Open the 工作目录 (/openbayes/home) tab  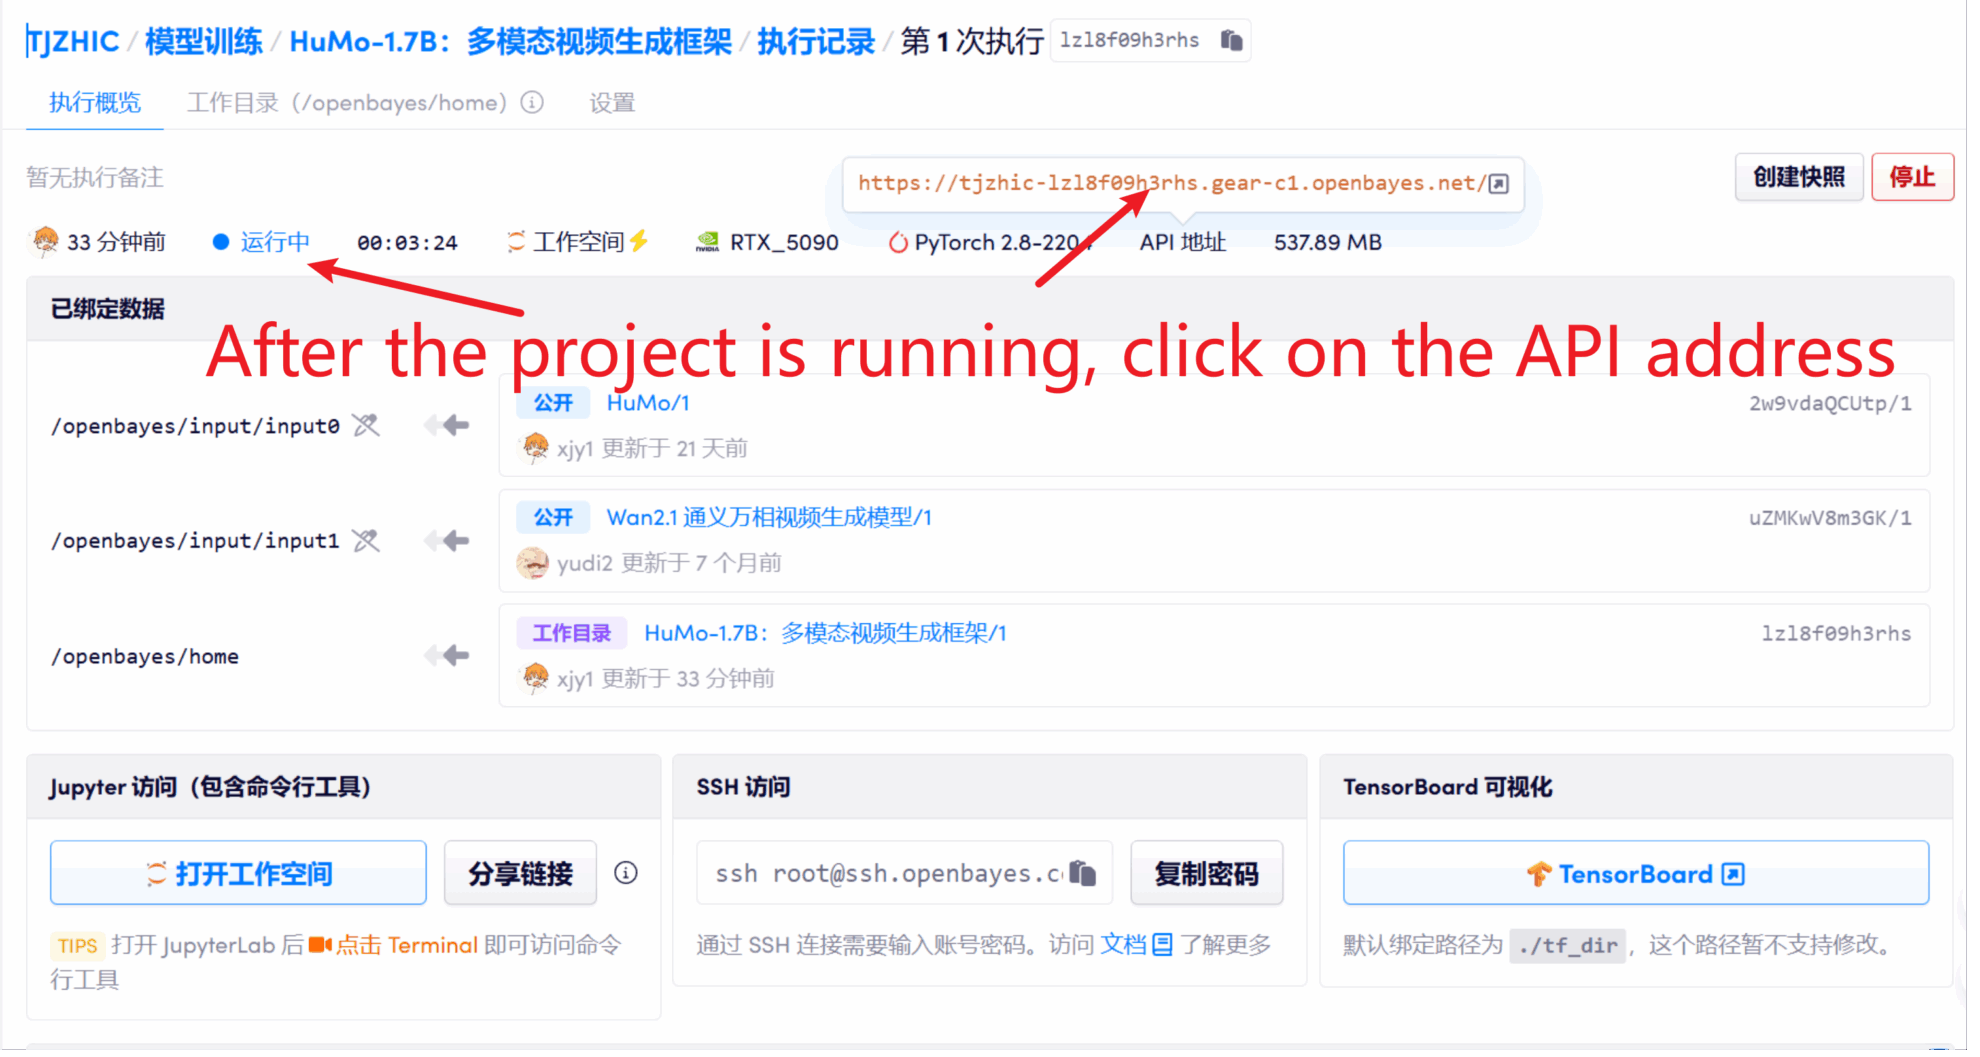point(346,103)
